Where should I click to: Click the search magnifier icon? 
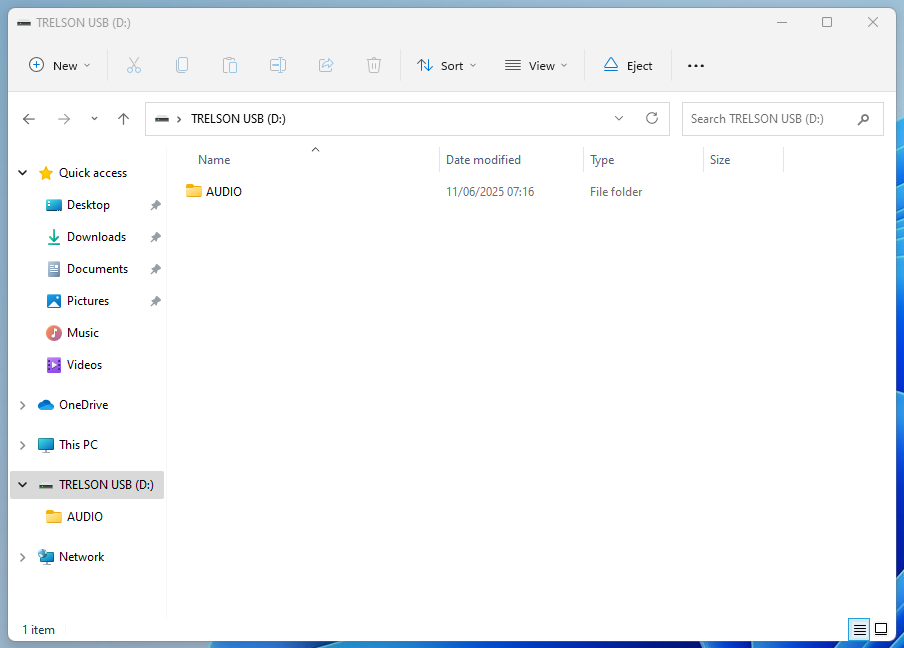point(863,119)
